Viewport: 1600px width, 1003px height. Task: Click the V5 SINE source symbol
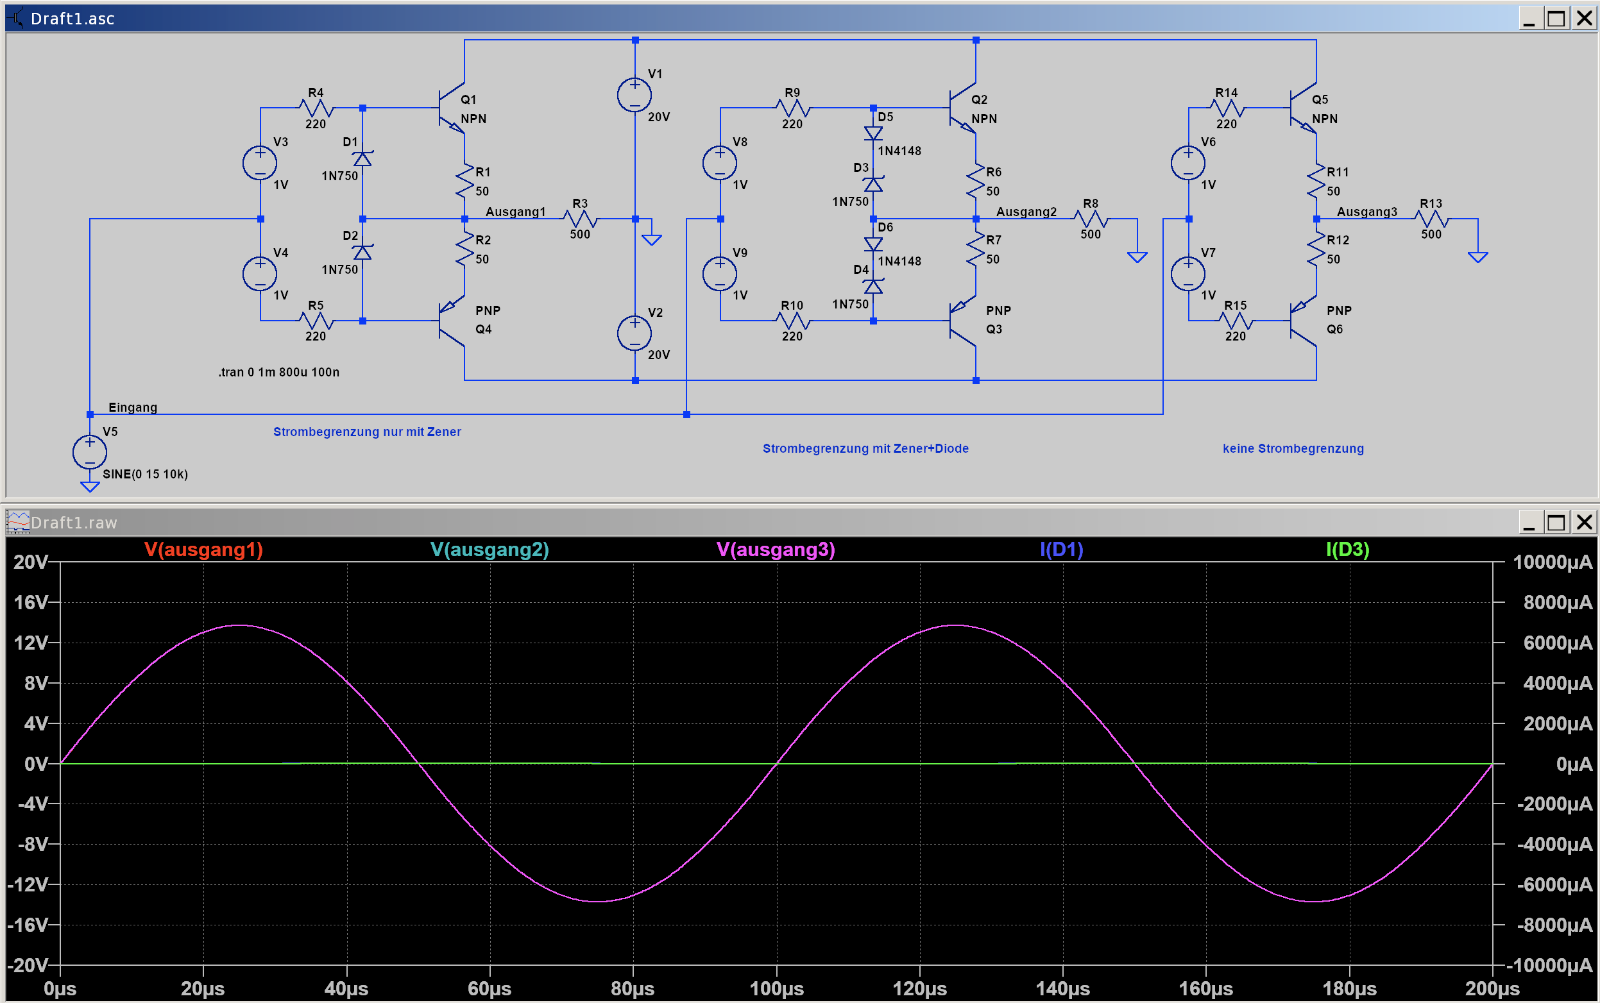point(90,452)
